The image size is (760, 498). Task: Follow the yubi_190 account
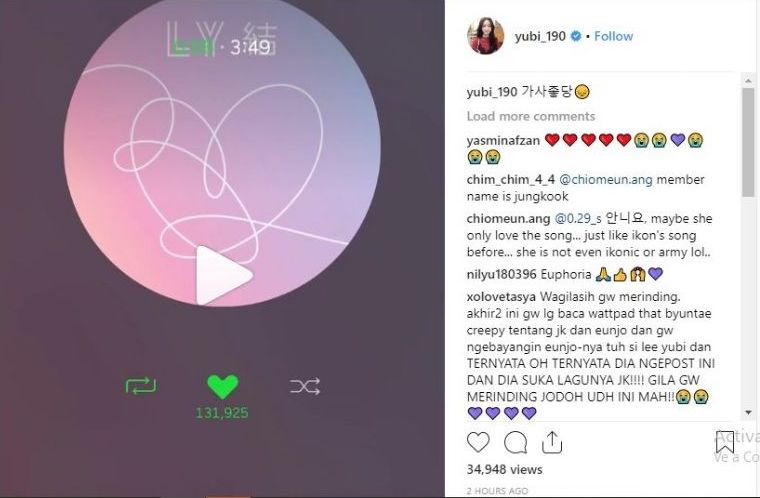613,36
